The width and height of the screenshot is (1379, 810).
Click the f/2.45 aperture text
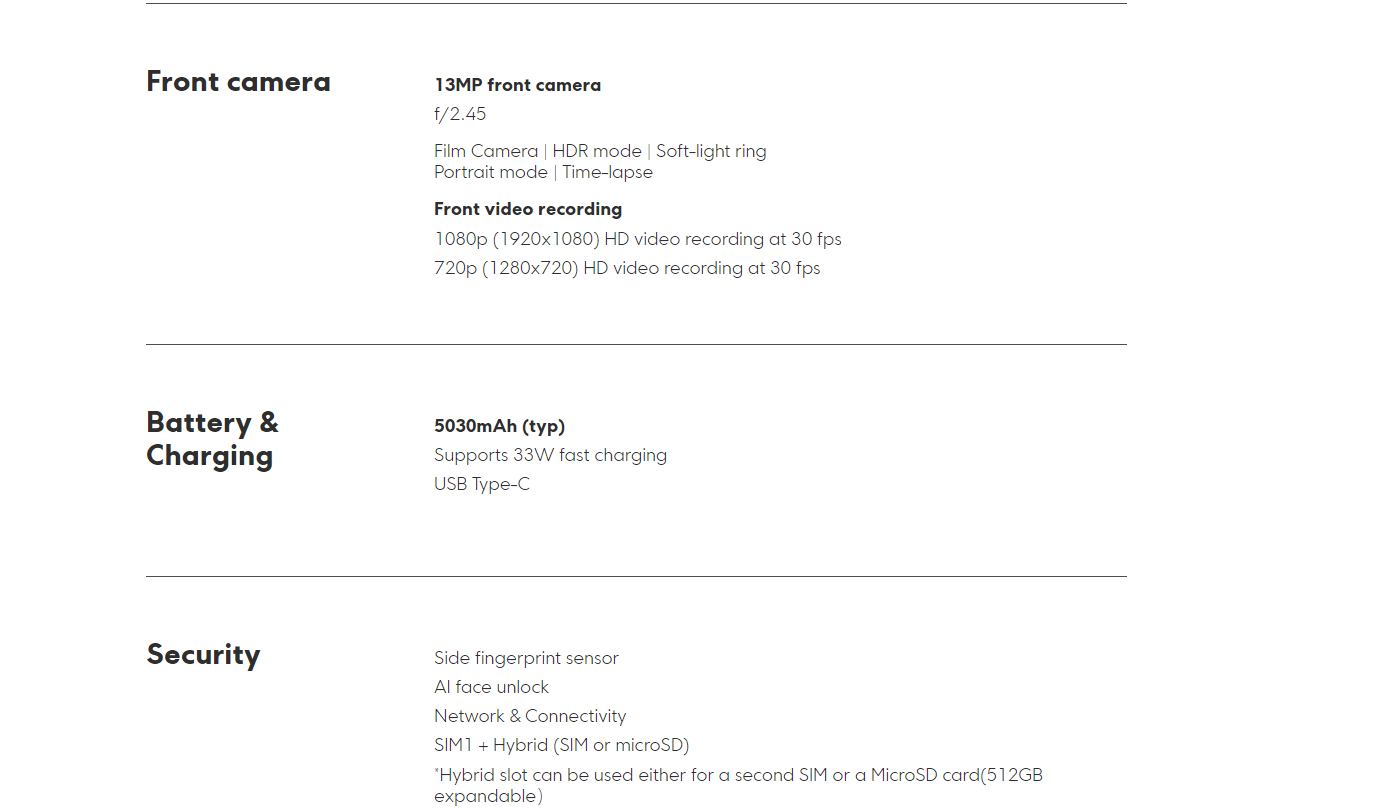(460, 114)
